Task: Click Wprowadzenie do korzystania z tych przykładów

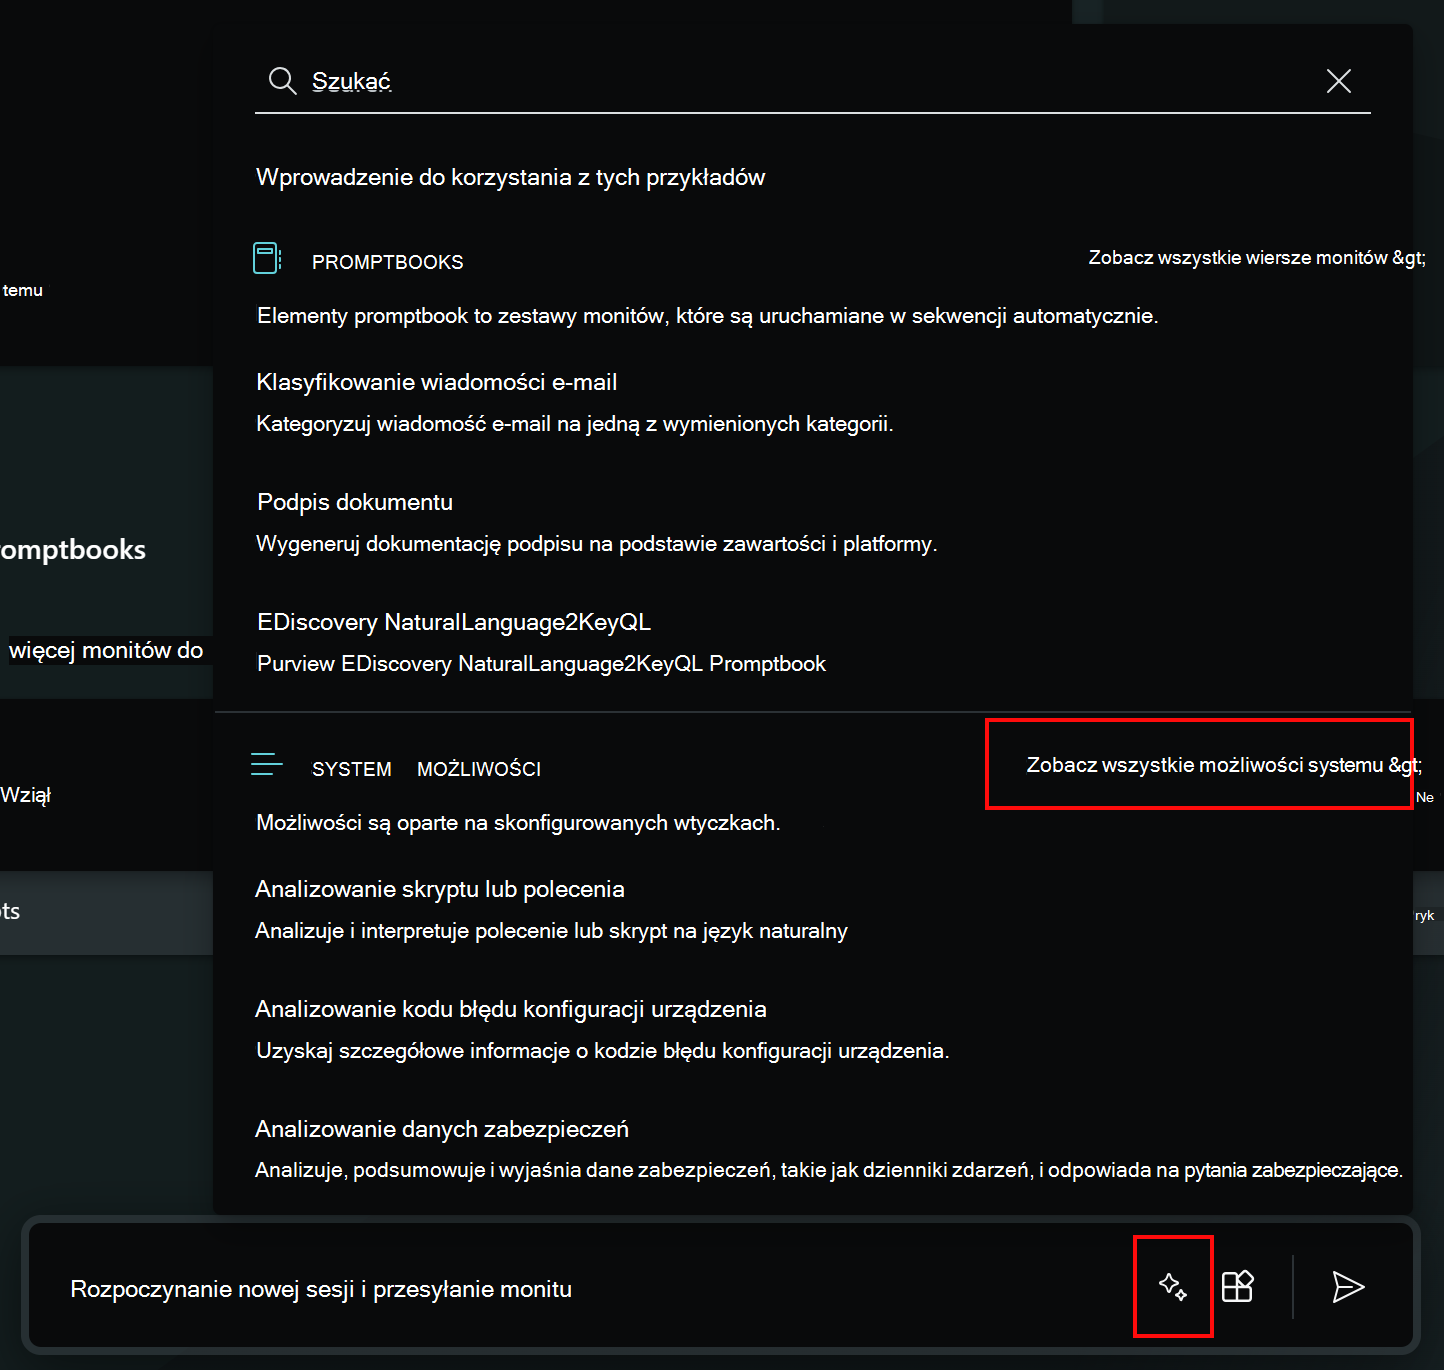Action: 511,177
